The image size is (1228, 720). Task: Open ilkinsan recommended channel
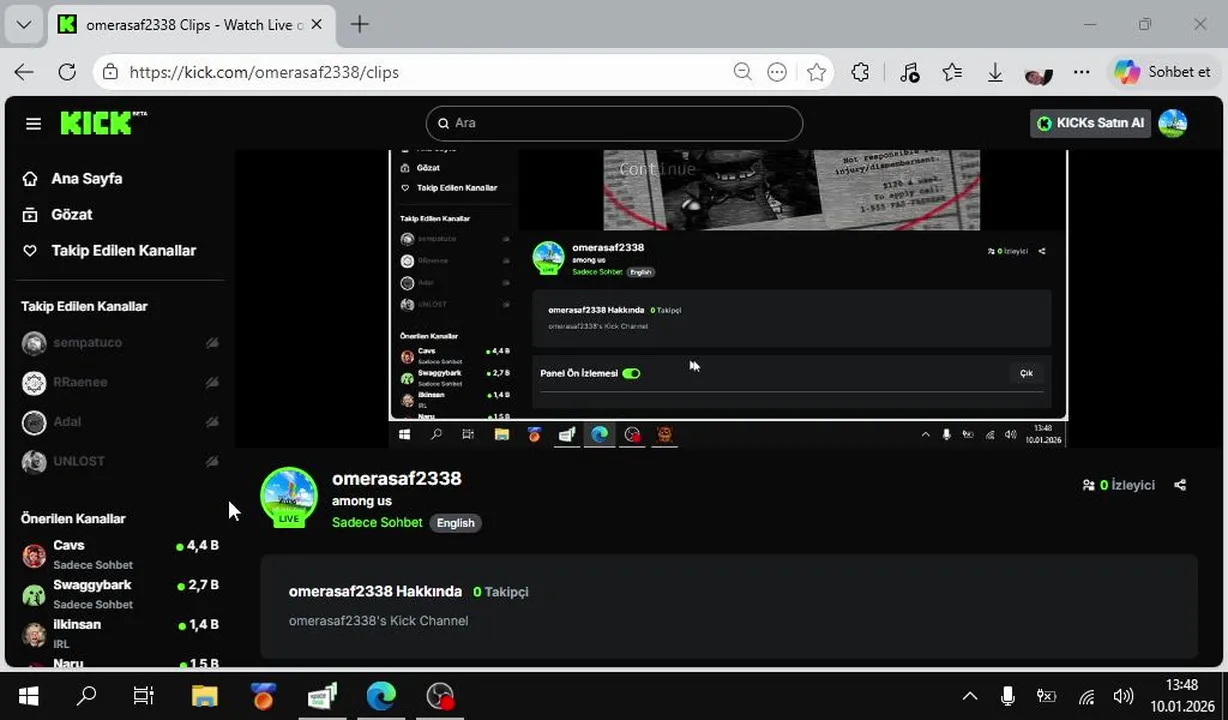120,633
